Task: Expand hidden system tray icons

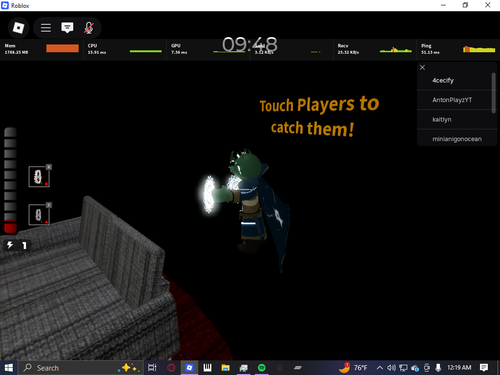Action: [x=379, y=368]
